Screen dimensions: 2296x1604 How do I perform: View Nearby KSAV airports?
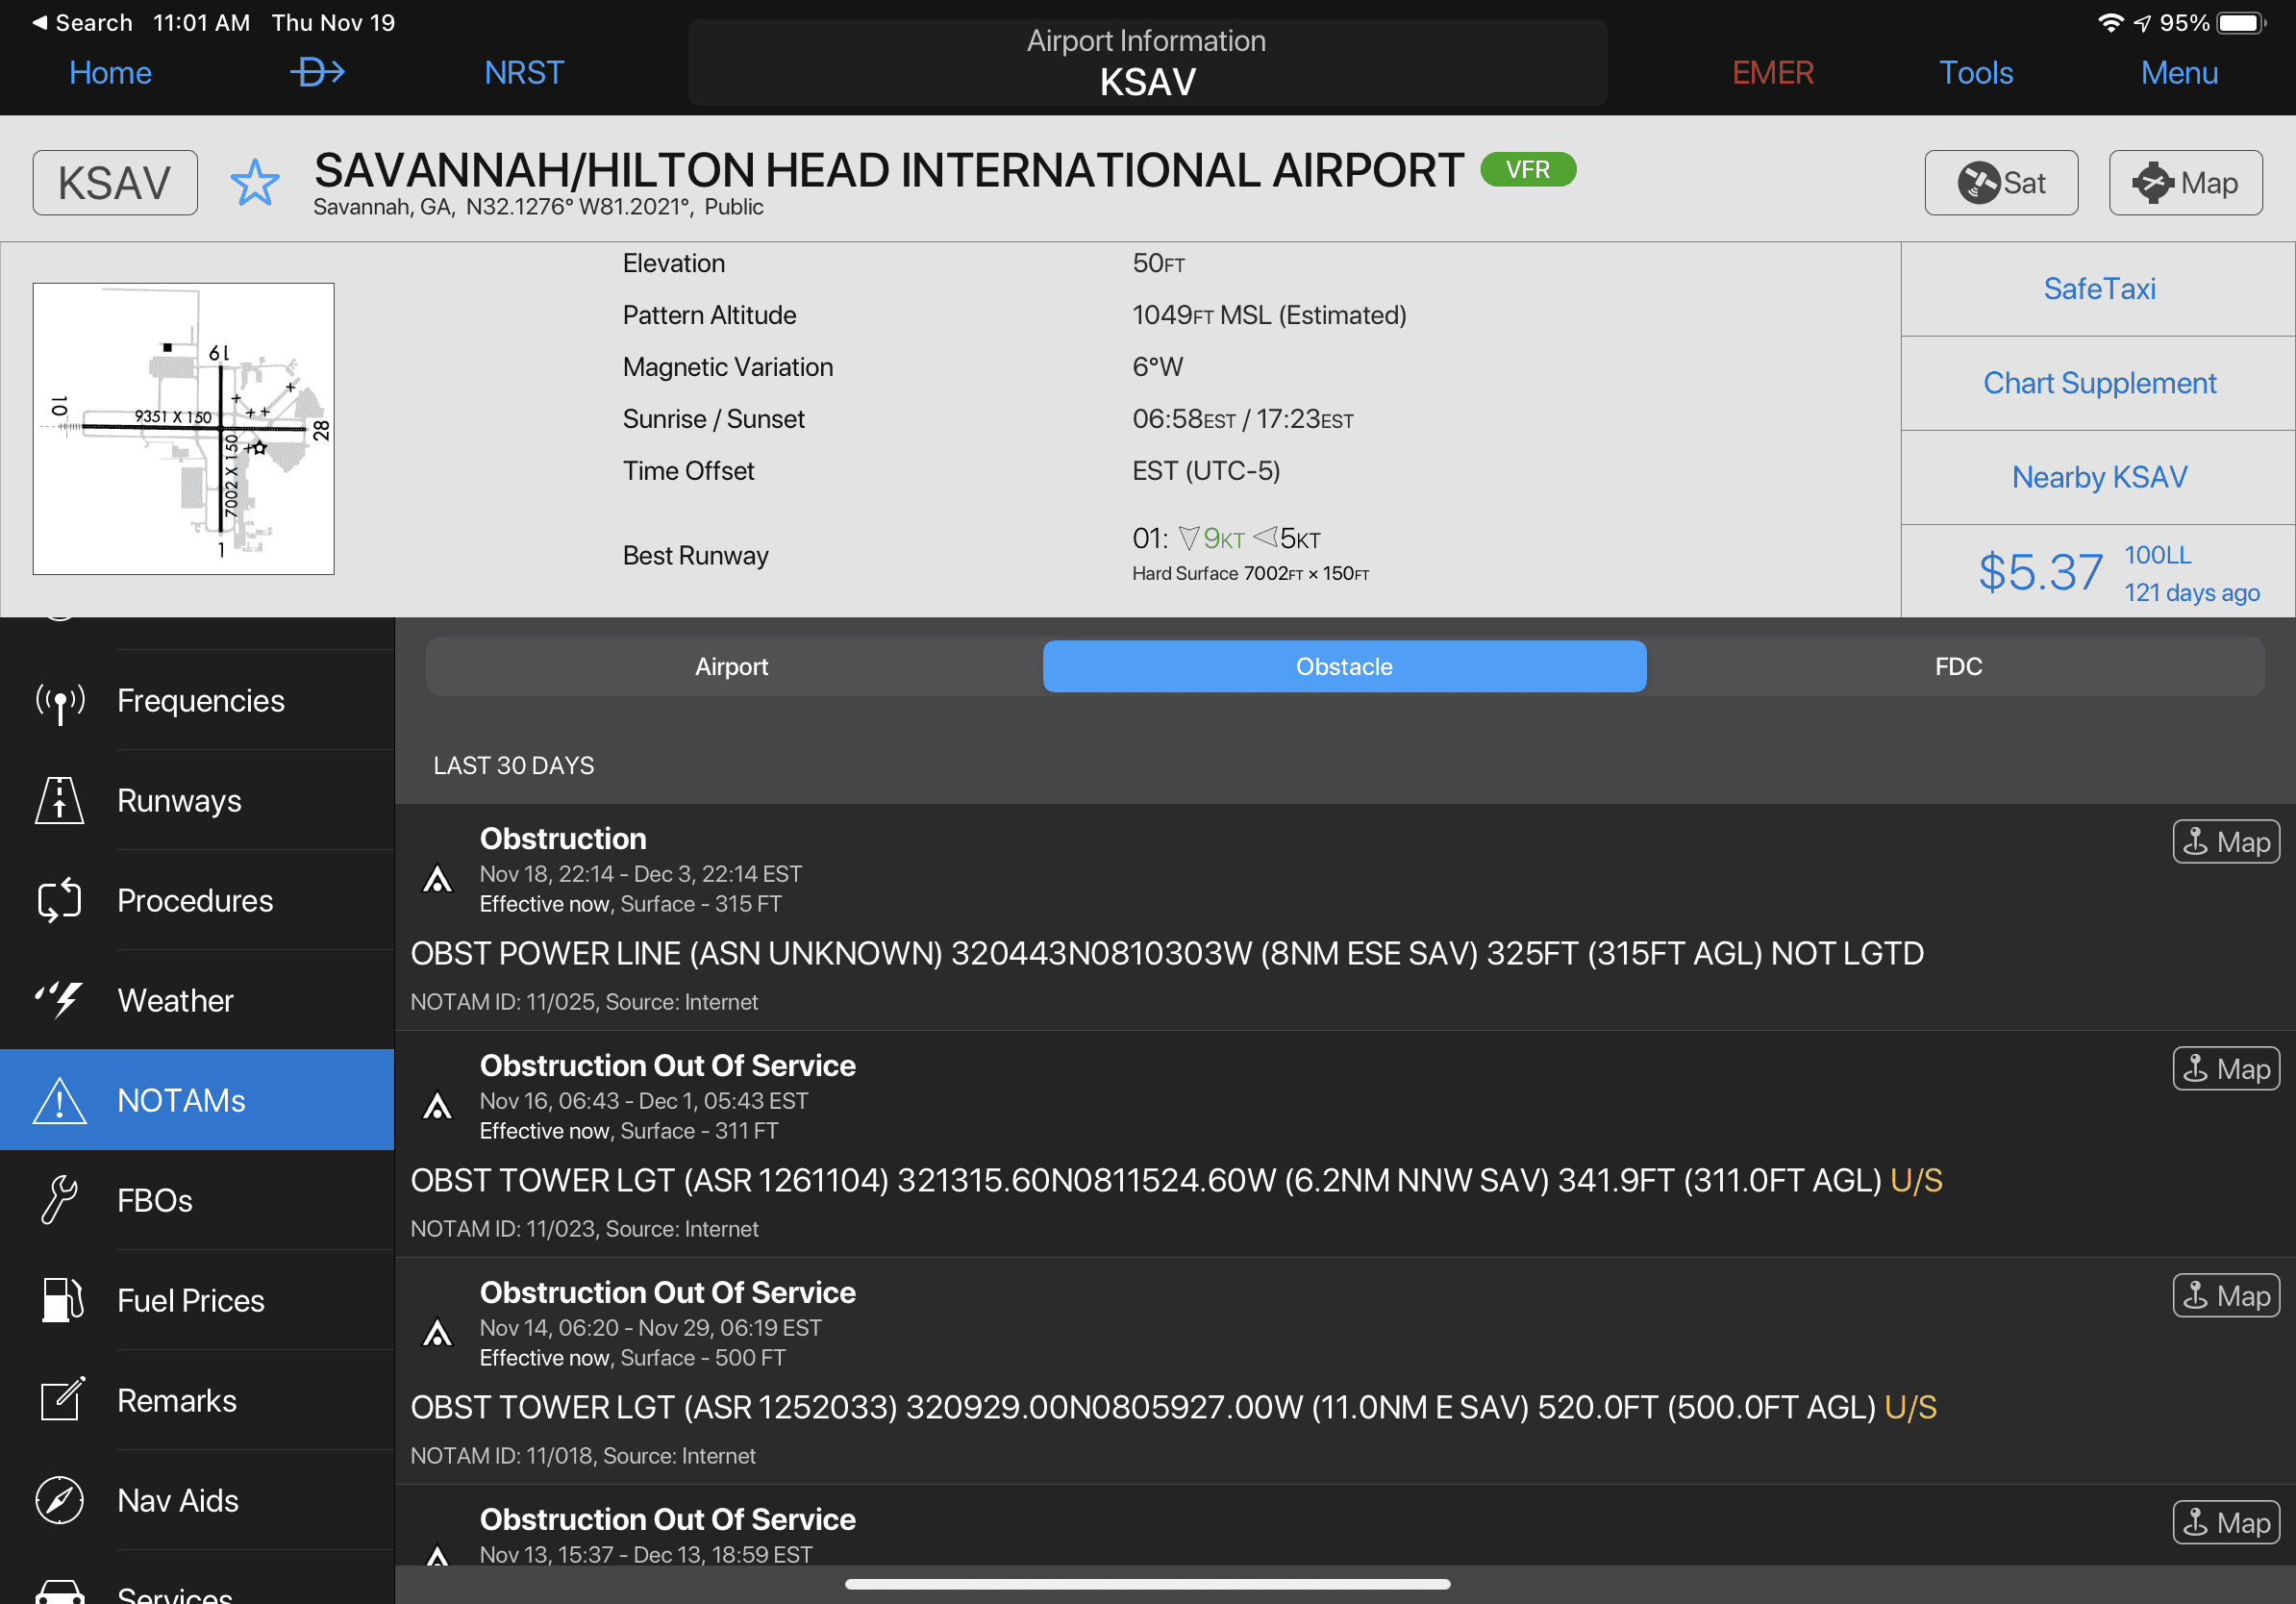coord(2098,477)
